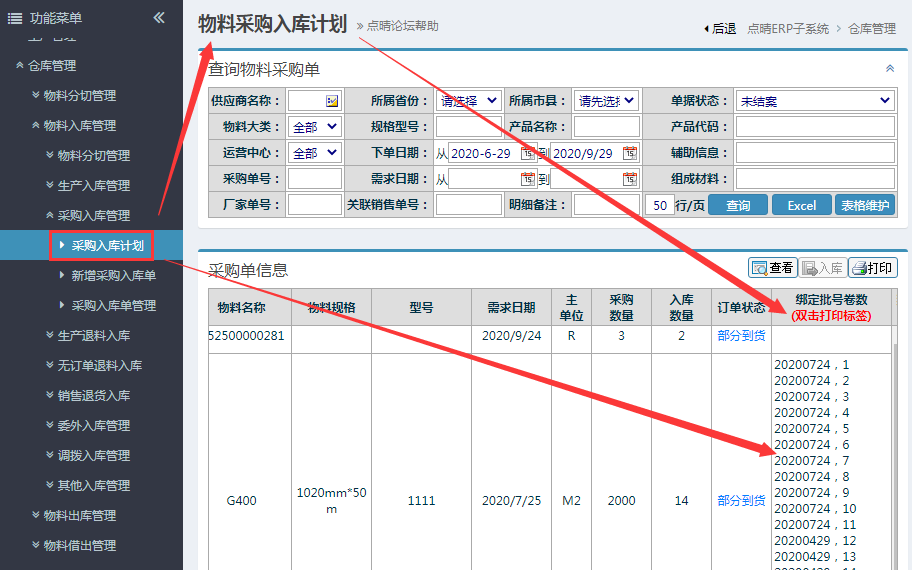Open calendar for demand end date

click(x=629, y=179)
